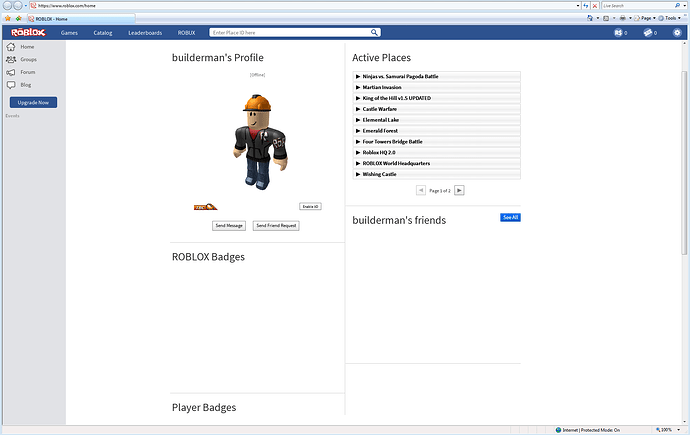The height and width of the screenshot is (435, 690).
Task: Expand the Emerald Forest place
Action: [436, 131]
